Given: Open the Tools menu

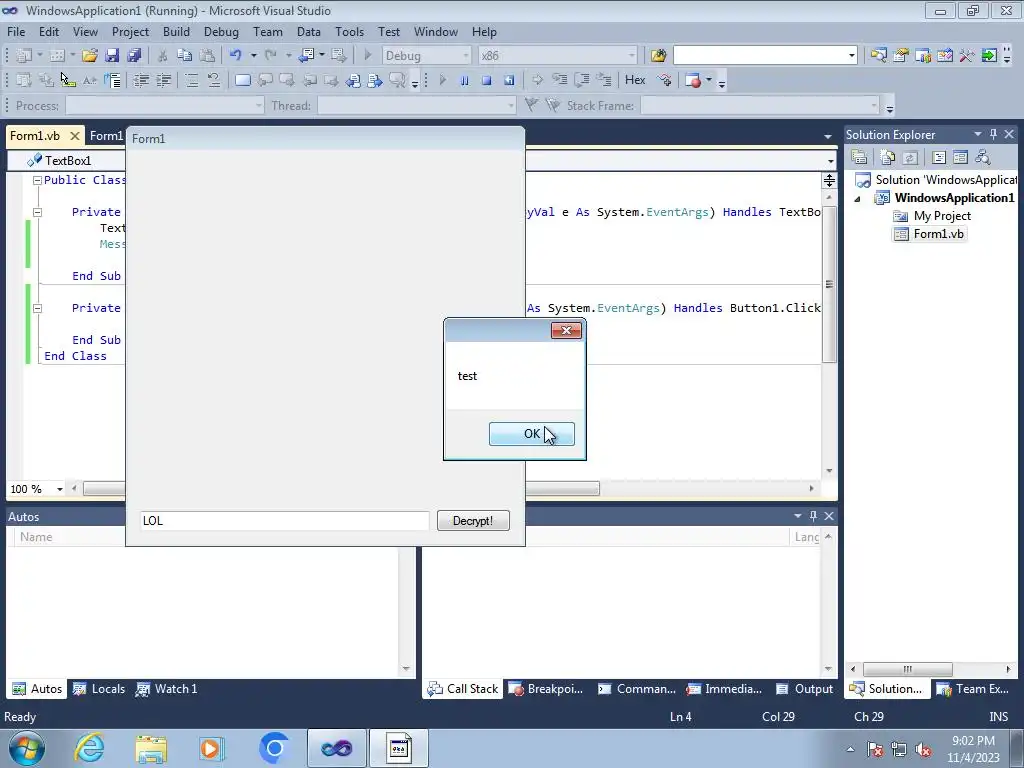Looking at the screenshot, I should point(349,31).
